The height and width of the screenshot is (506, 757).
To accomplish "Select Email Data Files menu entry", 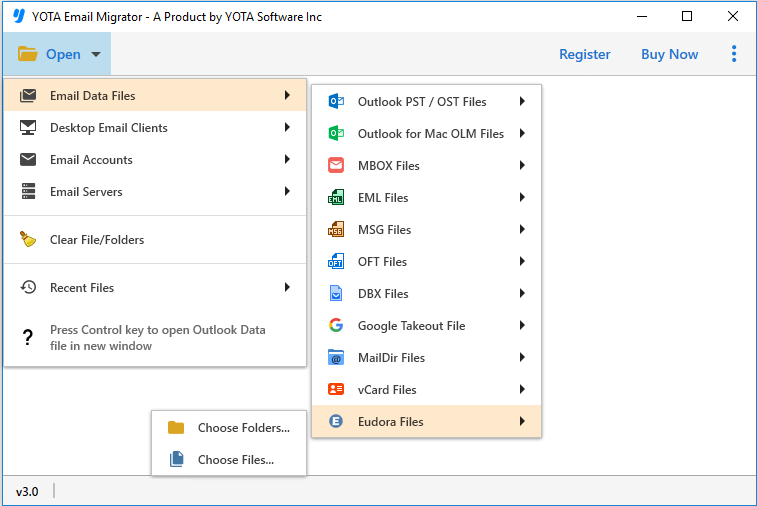I will click(155, 95).
